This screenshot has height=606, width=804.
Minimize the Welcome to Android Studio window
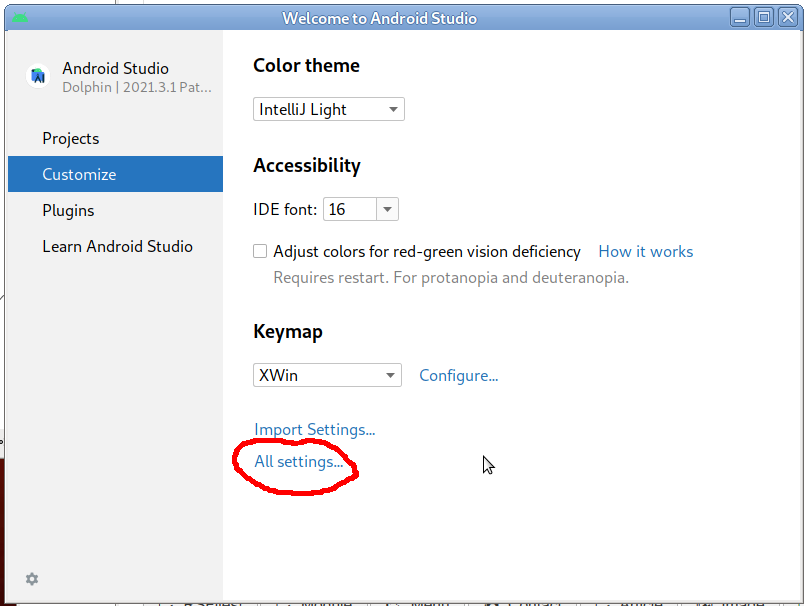[739, 17]
